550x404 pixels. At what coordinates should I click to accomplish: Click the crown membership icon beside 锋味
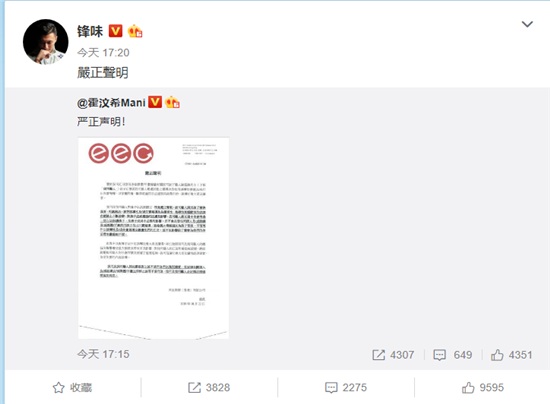[135, 31]
